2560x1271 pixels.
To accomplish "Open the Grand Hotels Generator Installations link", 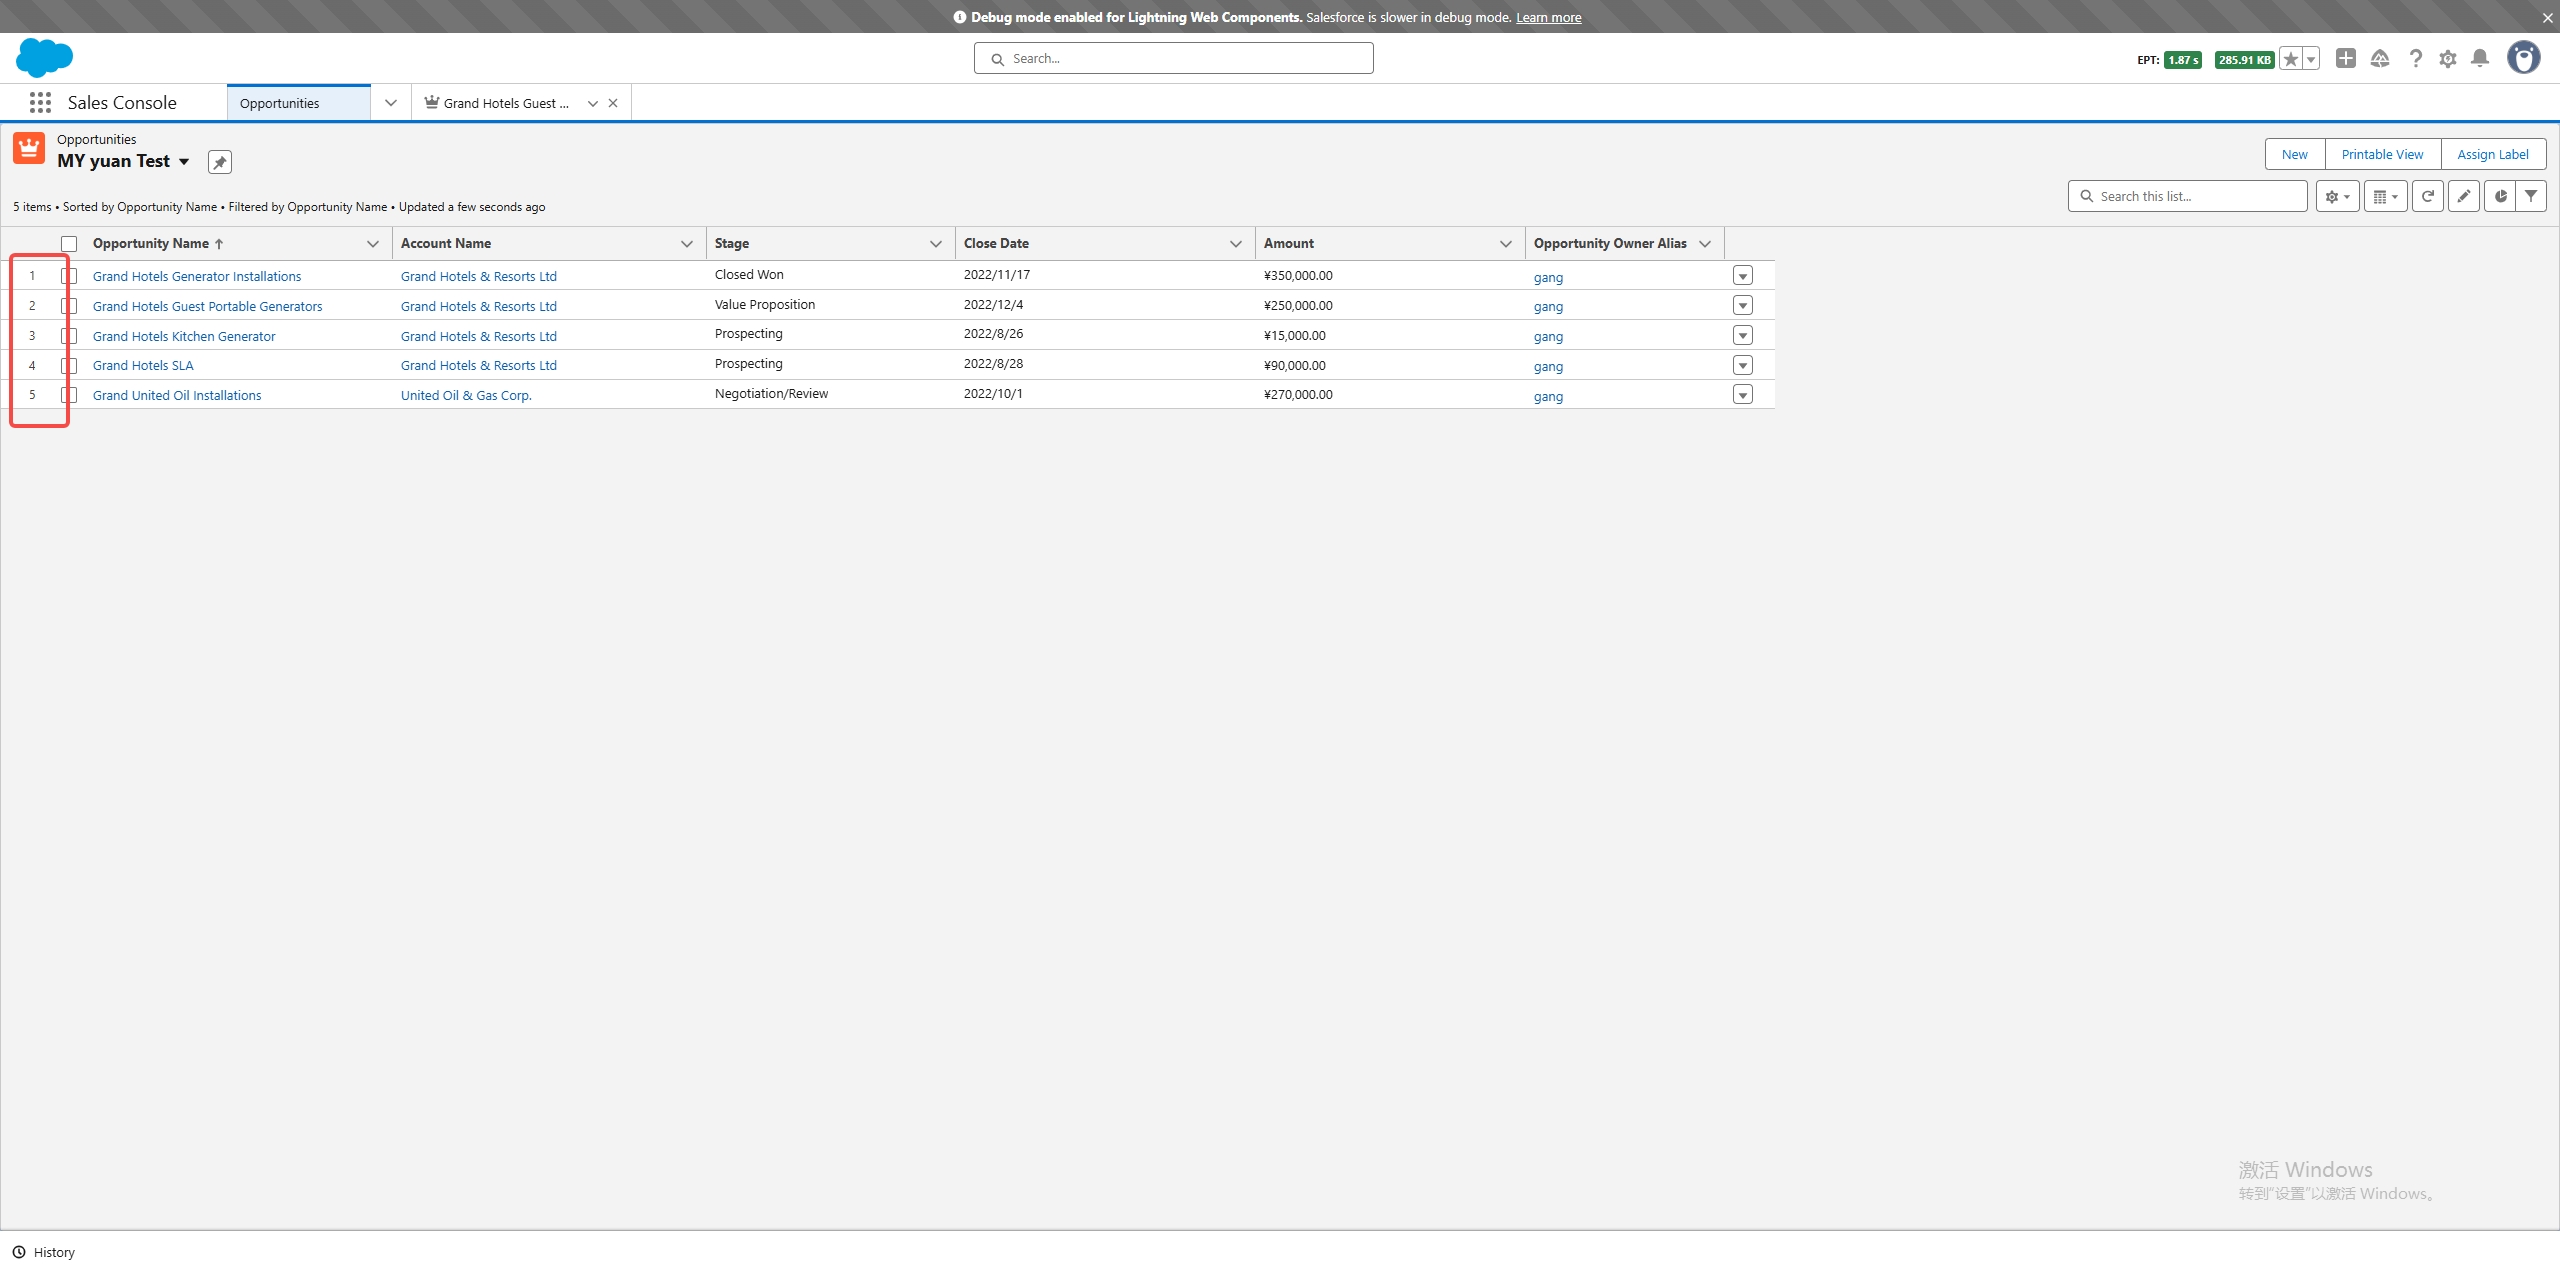I will 197,277.
